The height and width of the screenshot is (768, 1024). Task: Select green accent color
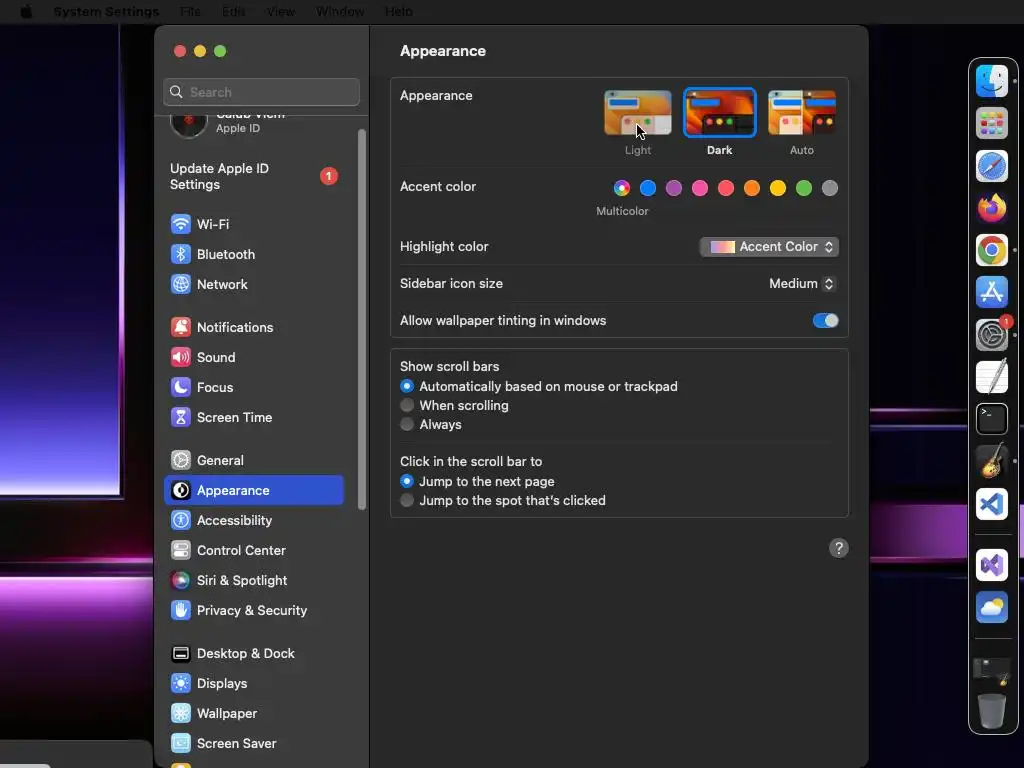coord(804,188)
